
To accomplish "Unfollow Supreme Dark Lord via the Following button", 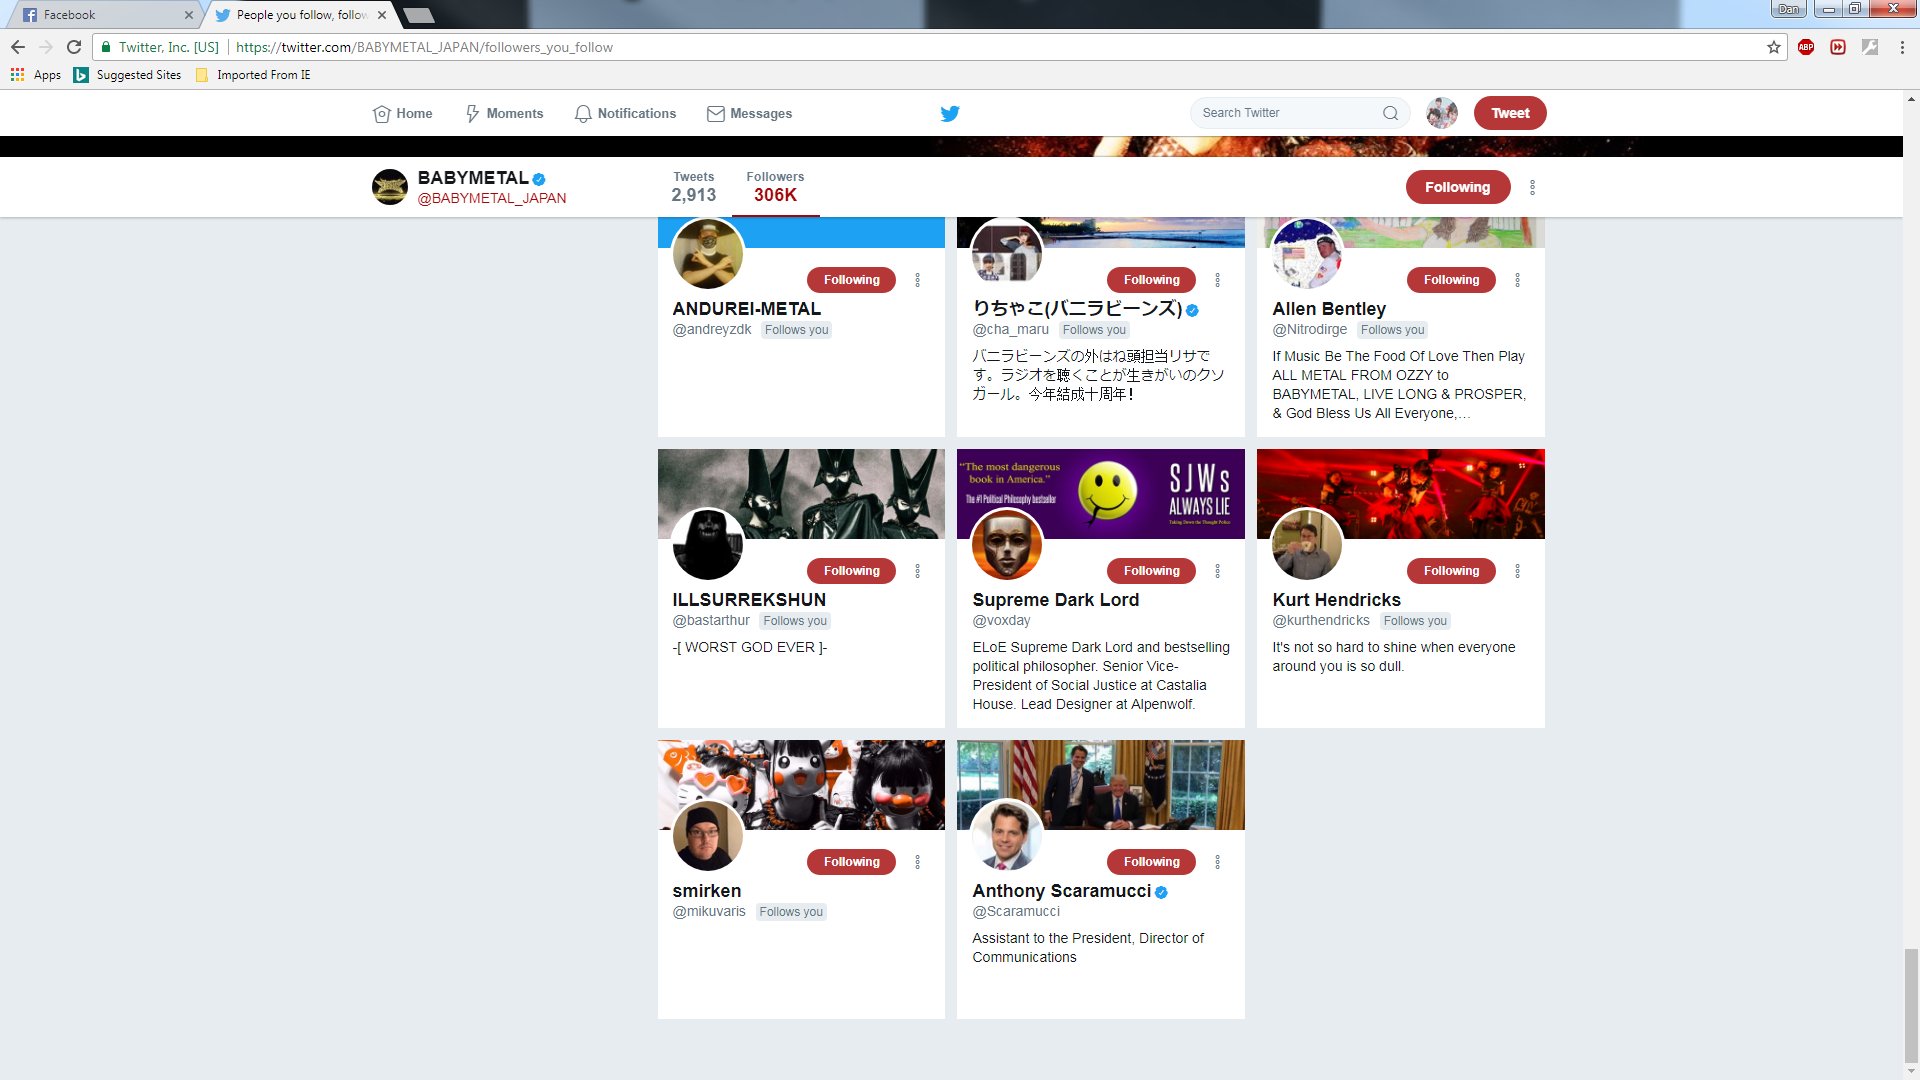I will [x=1150, y=571].
